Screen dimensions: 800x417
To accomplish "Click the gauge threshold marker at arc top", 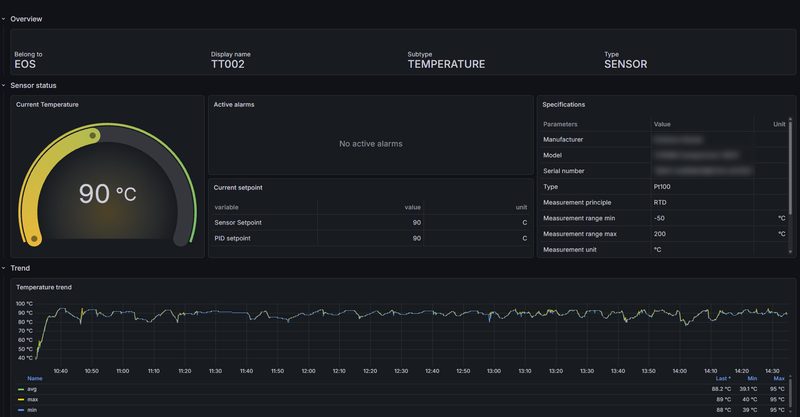I will [93, 135].
